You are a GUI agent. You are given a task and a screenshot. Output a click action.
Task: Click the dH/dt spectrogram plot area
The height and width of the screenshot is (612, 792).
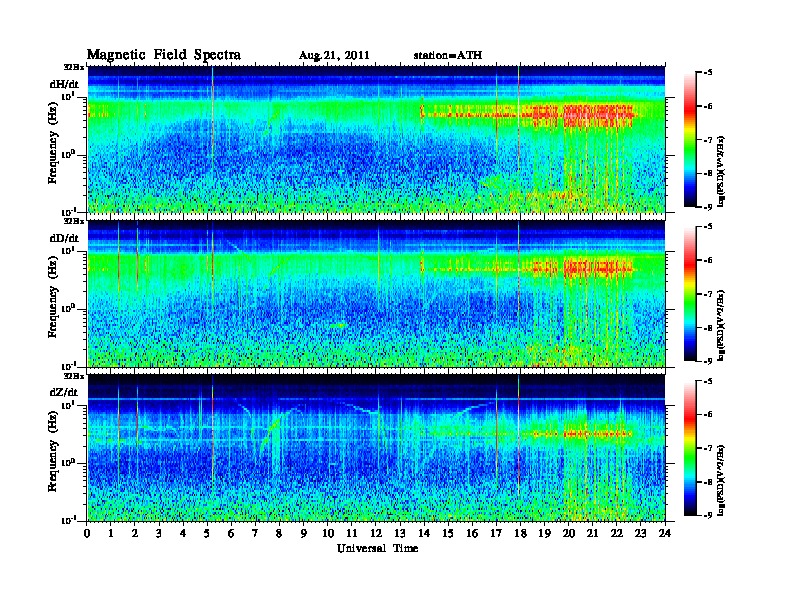(x=376, y=139)
